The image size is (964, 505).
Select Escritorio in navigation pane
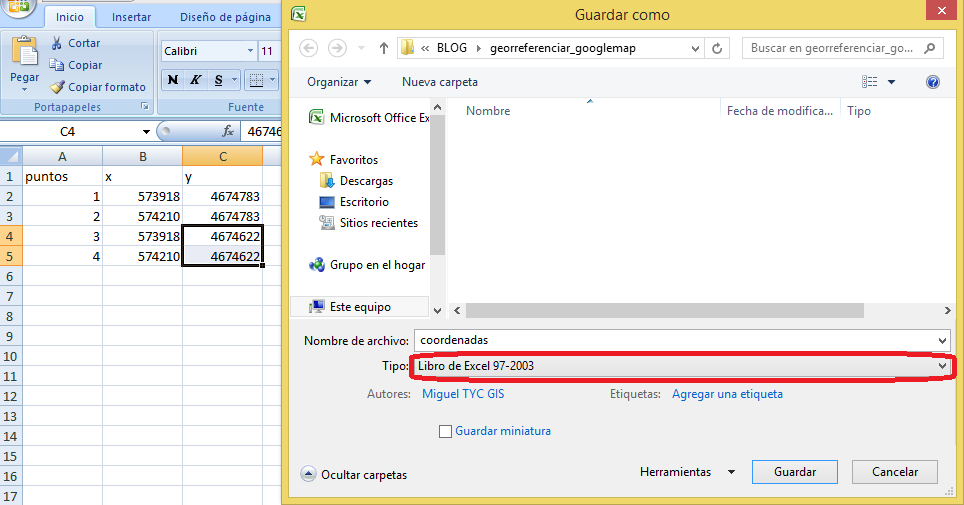(354, 202)
